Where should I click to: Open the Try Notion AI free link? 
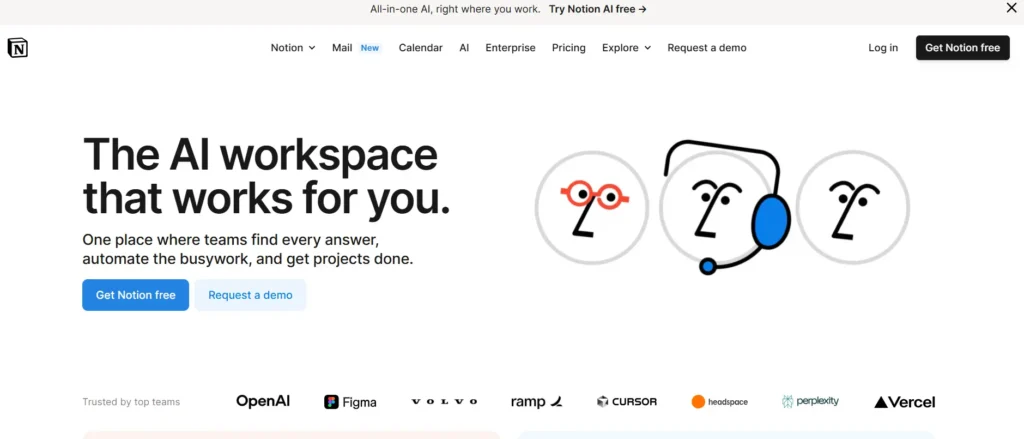[x=598, y=9]
